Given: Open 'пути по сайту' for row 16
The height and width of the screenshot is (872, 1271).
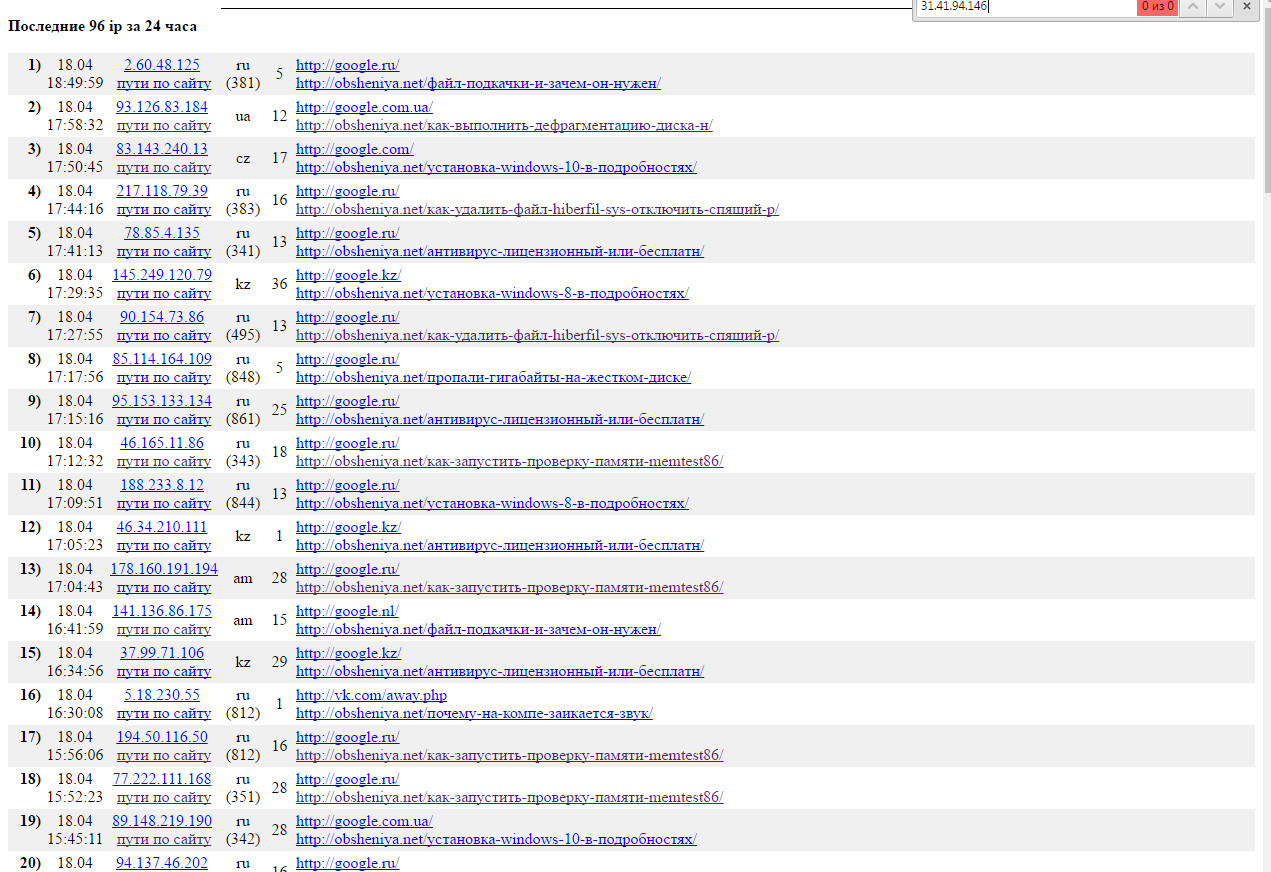Looking at the screenshot, I should 164,713.
